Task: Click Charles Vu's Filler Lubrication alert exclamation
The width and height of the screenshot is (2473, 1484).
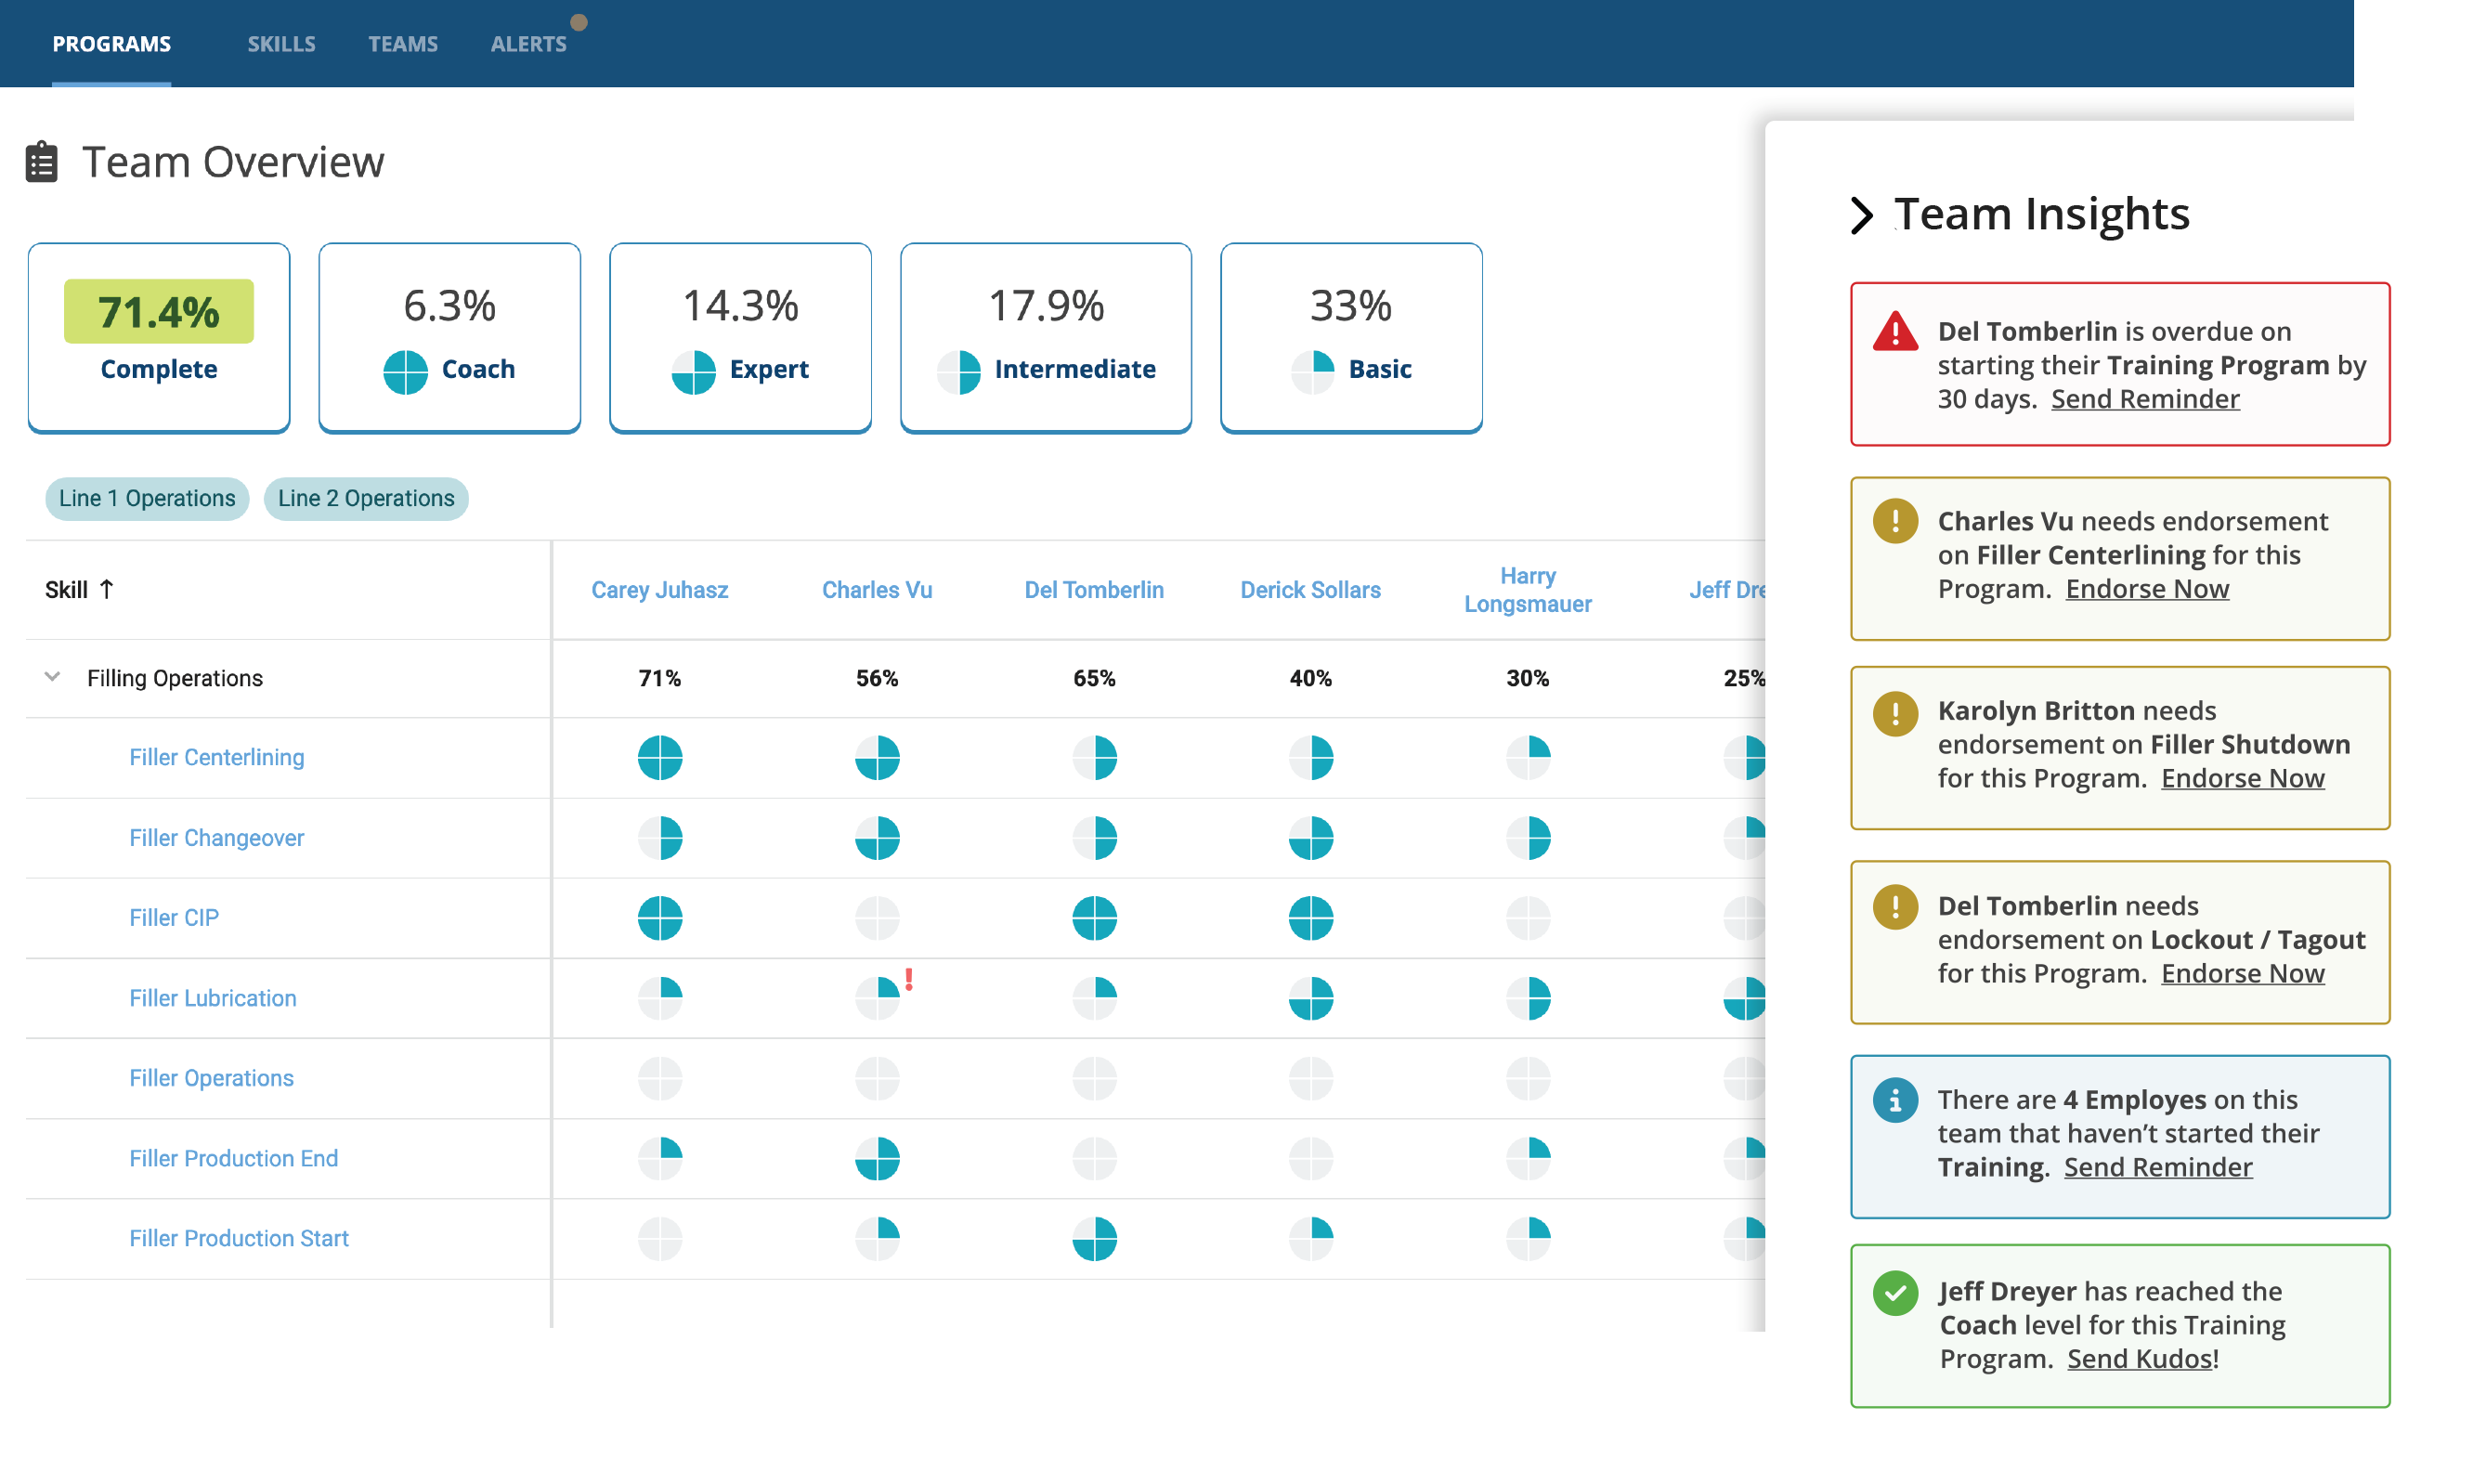Action: [908, 979]
